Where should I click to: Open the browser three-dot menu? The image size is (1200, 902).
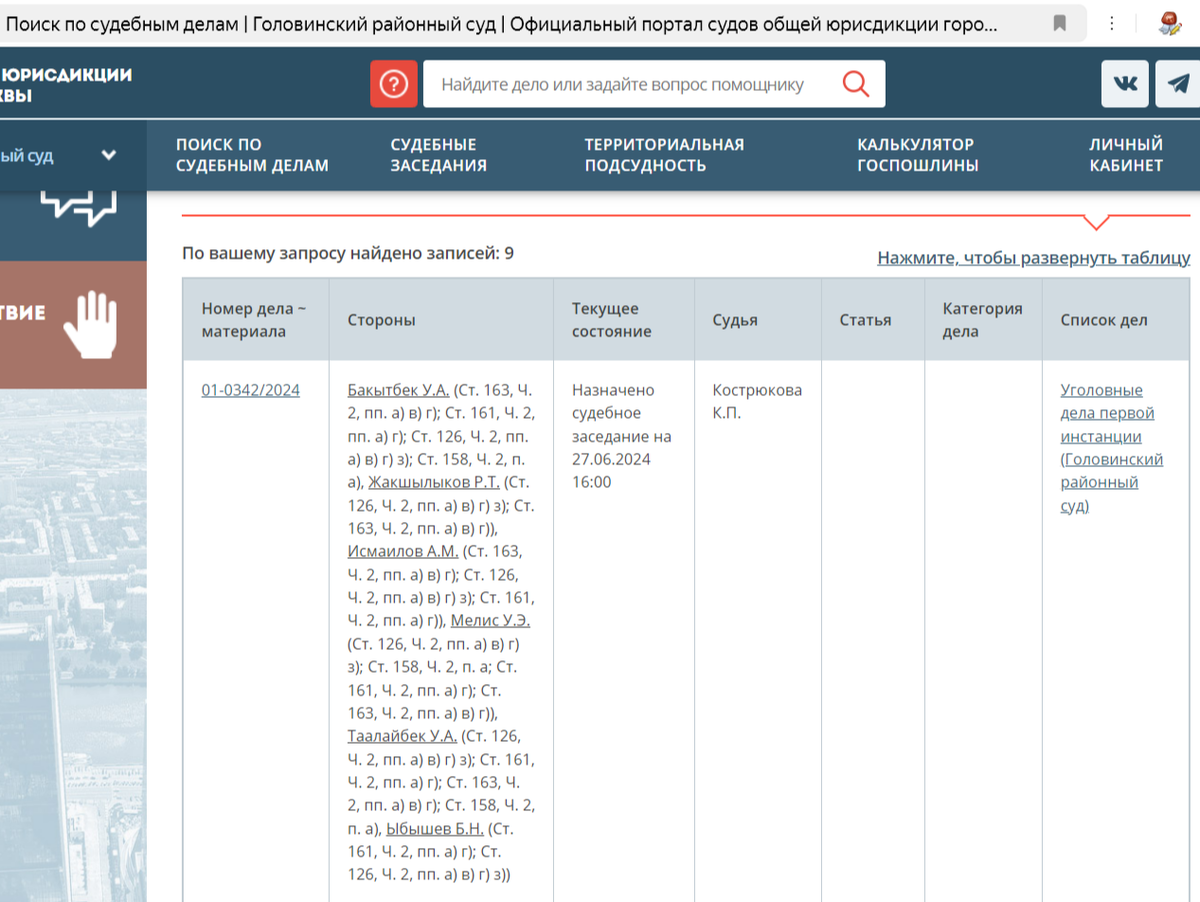(x=1113, y=23)
